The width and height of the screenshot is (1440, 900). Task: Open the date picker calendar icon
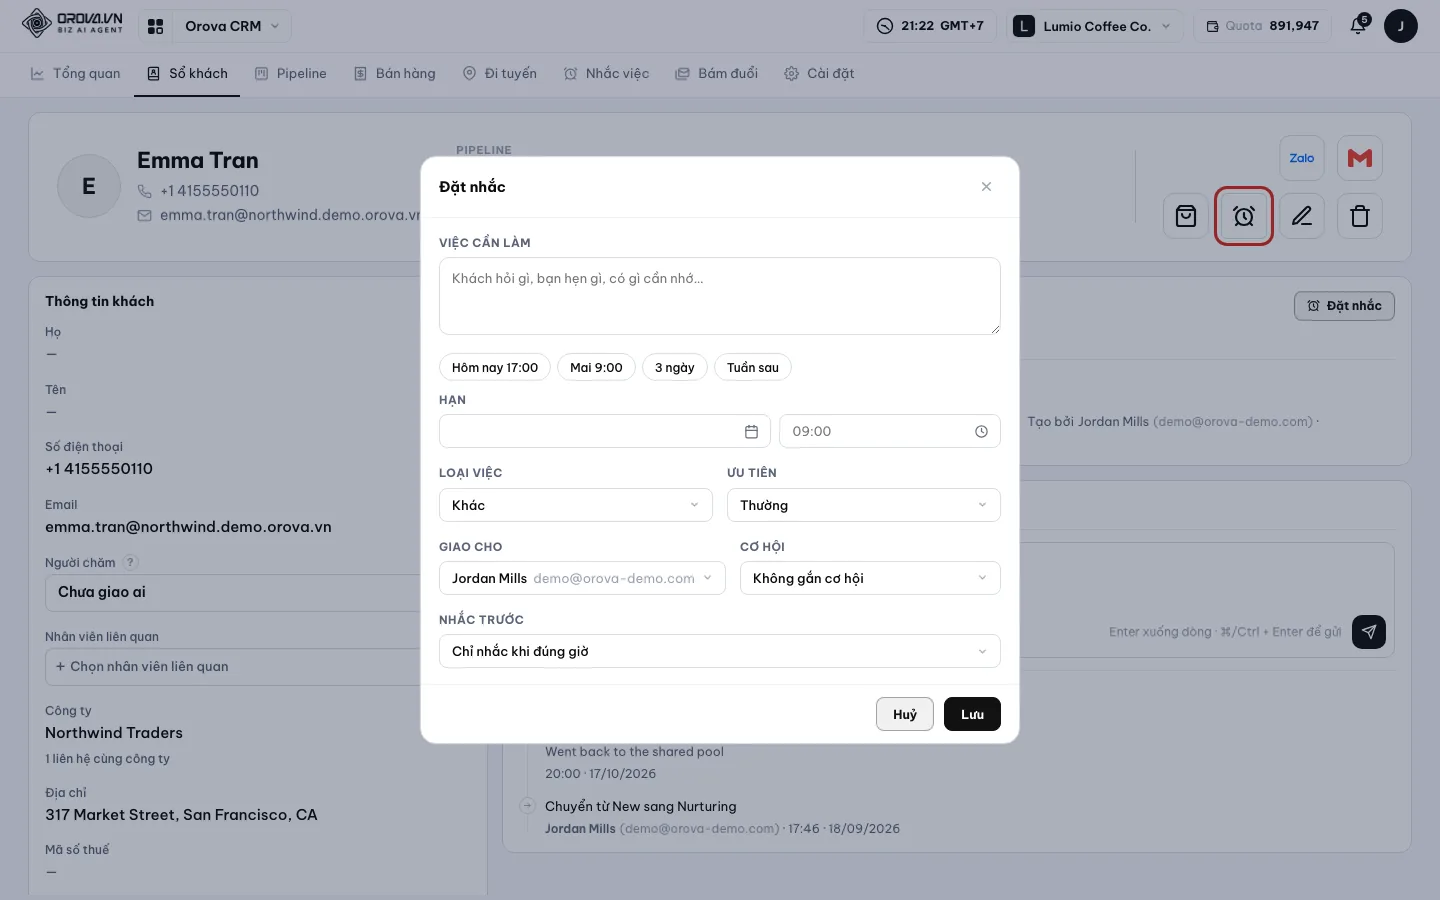[751, 432]
